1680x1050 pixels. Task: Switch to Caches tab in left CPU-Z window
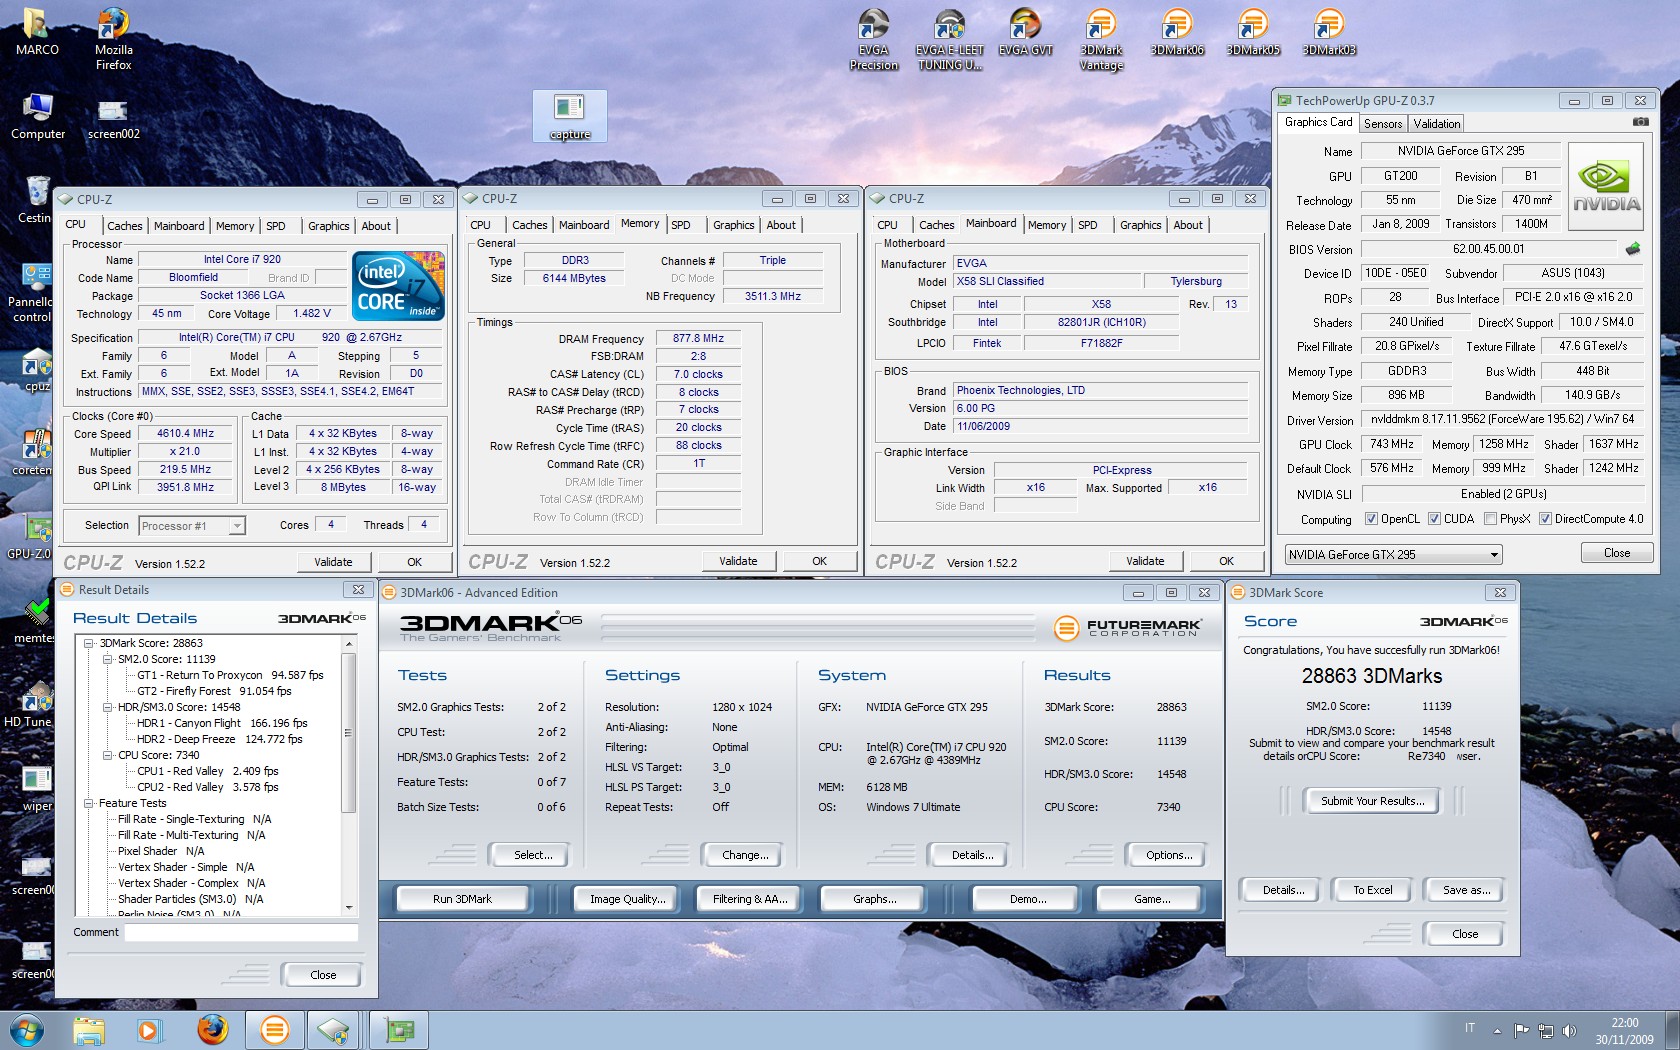[x=125, y=226]
